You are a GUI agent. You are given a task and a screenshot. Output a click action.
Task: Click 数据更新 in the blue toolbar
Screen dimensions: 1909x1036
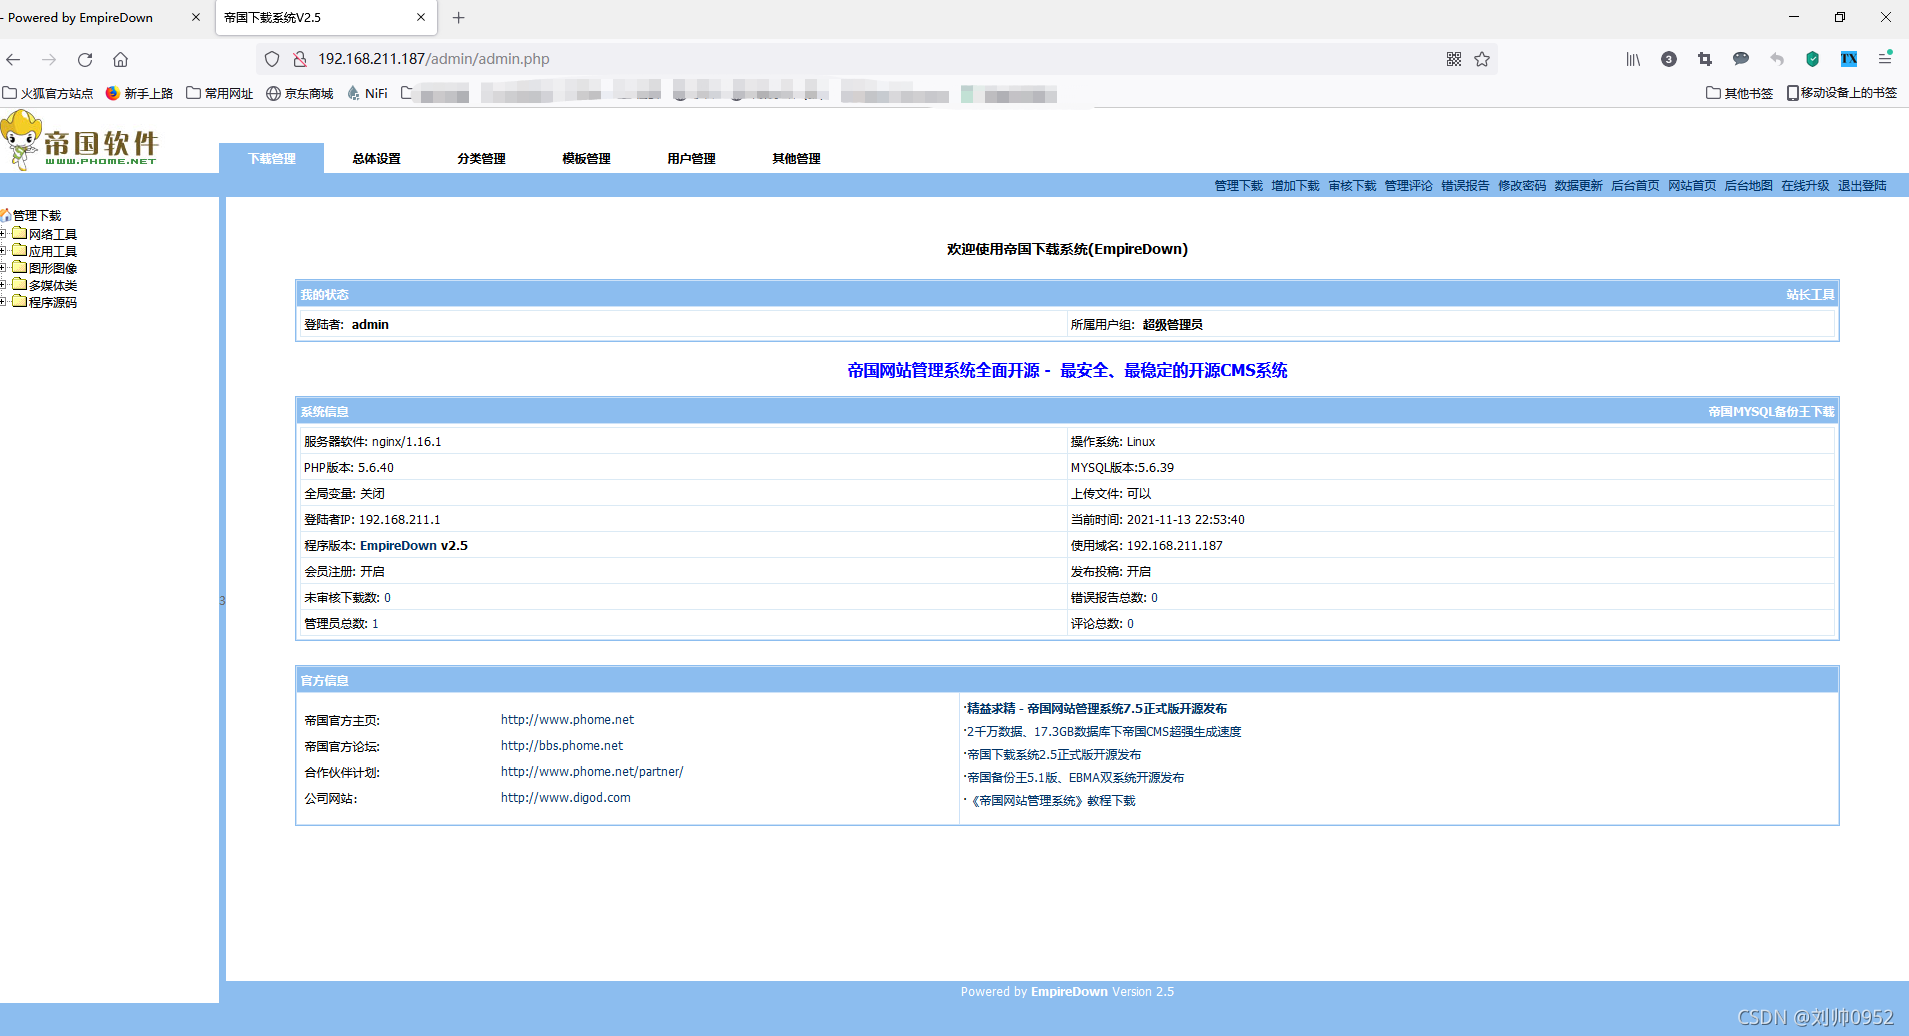1578,186
